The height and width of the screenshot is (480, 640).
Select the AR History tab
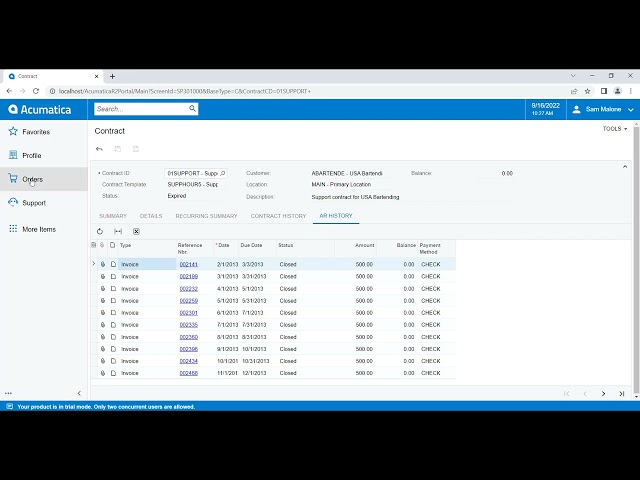(336, 216)
